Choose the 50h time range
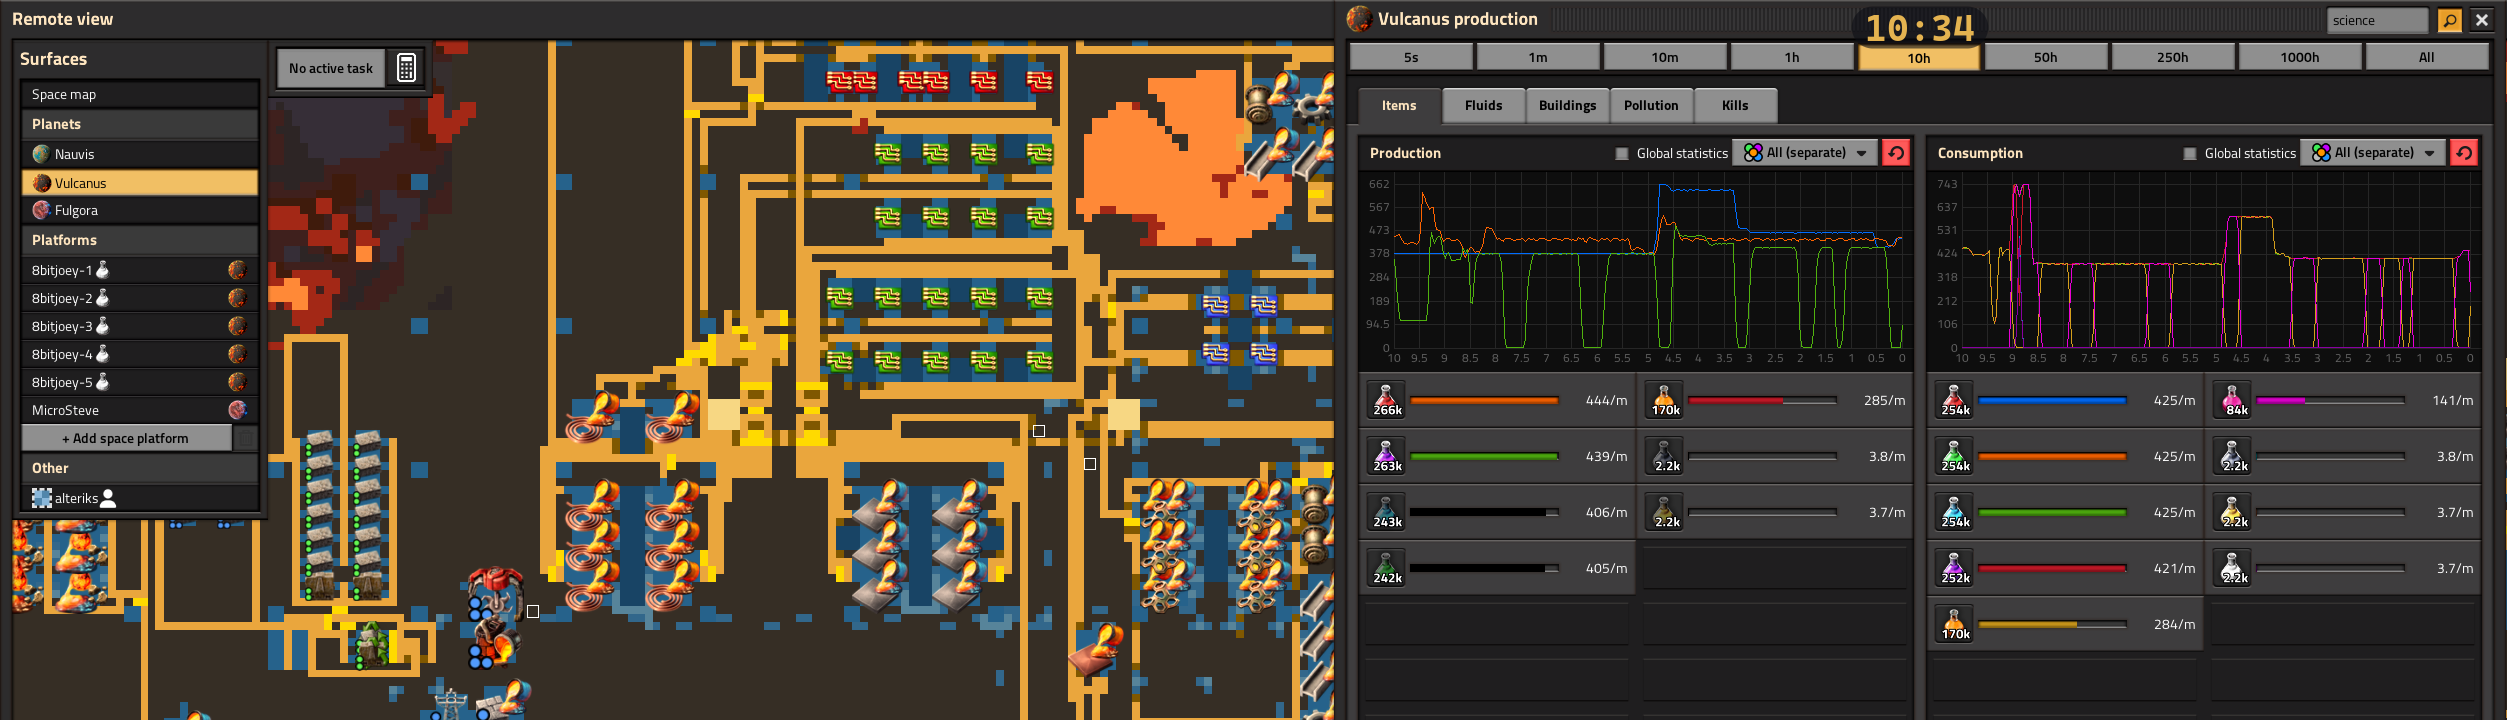Viewport: 2507px width, 720px height. tap(2046, 57)
